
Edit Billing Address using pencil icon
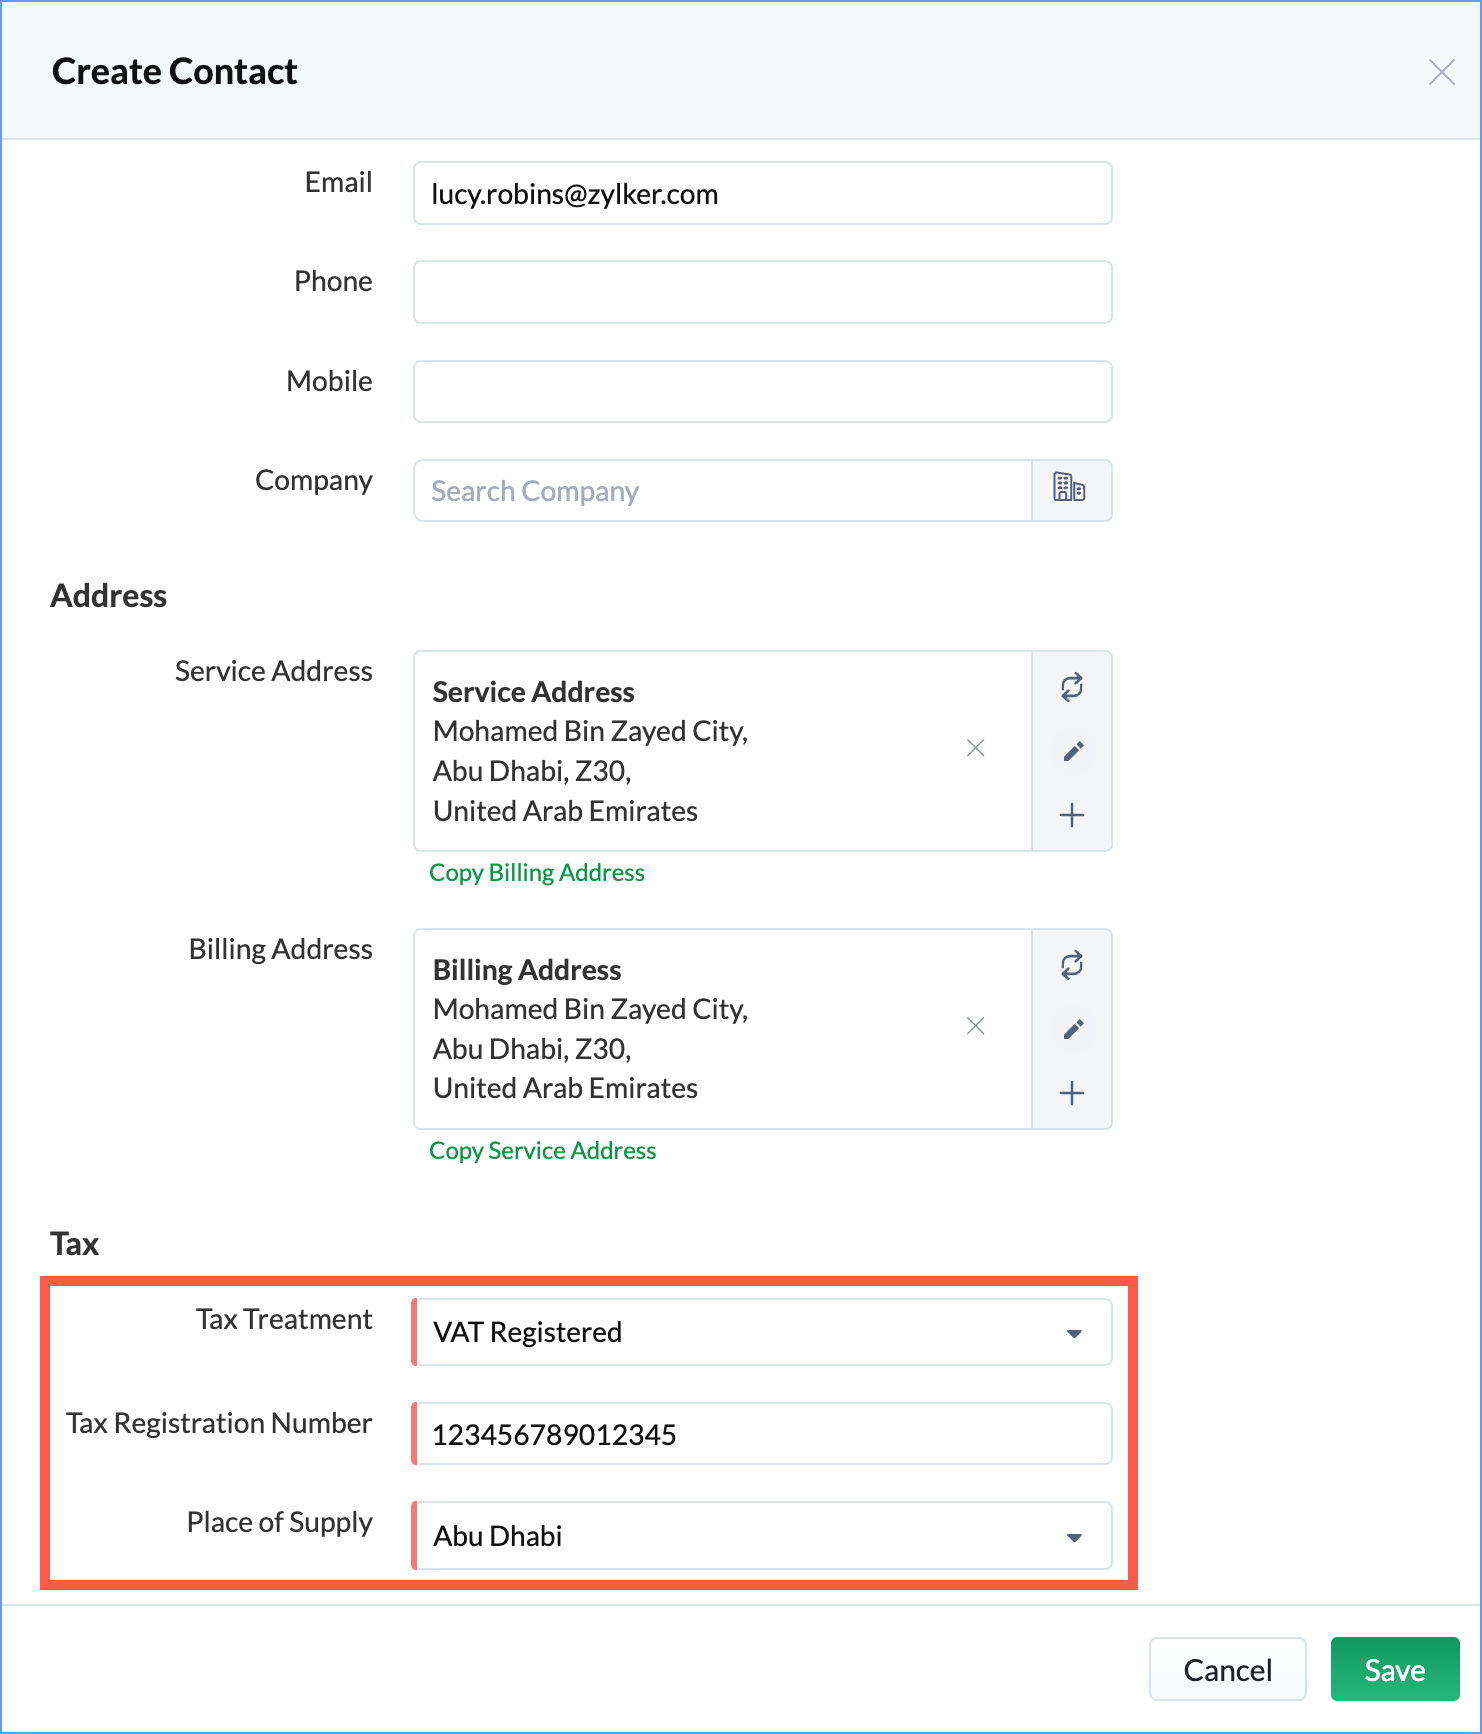coord(1072,1029)
